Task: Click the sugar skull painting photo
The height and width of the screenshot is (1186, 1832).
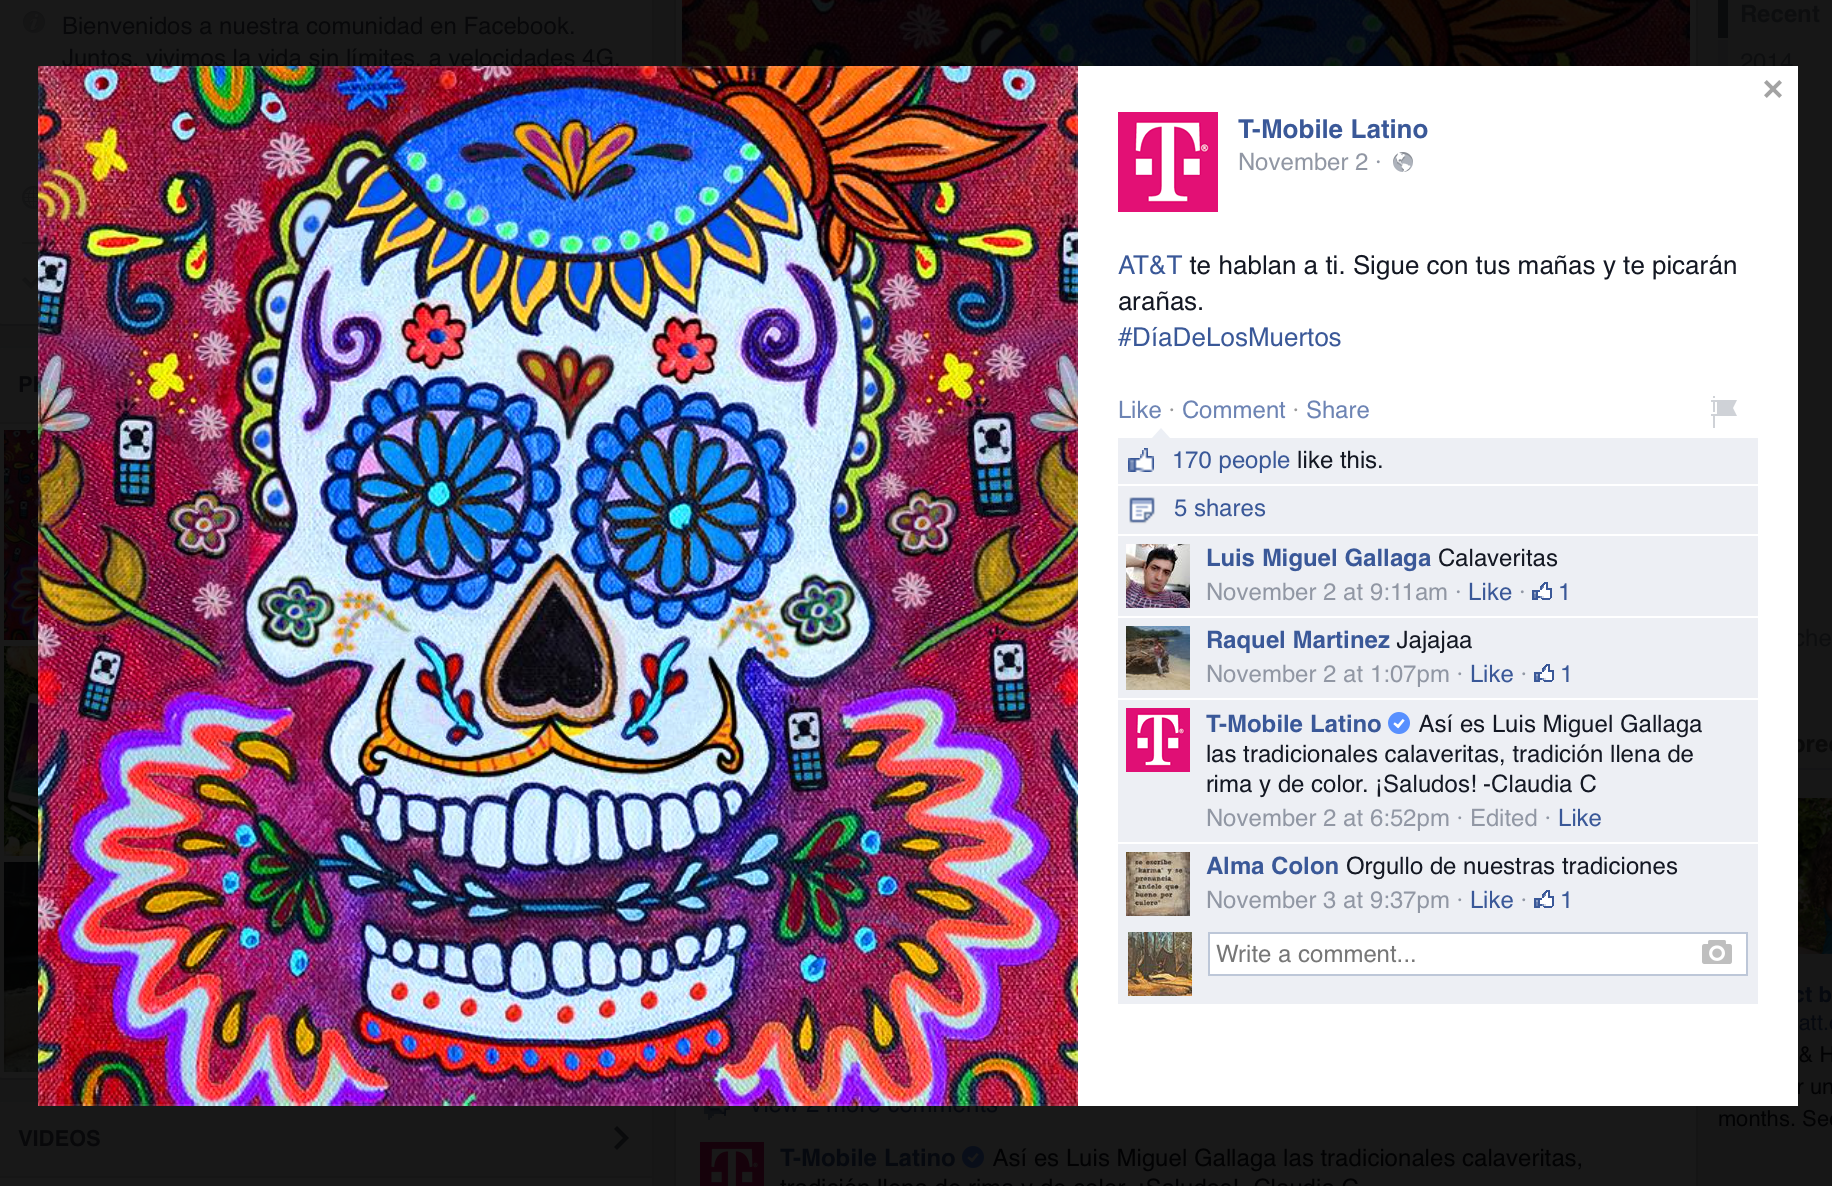Action: (558, 586)
